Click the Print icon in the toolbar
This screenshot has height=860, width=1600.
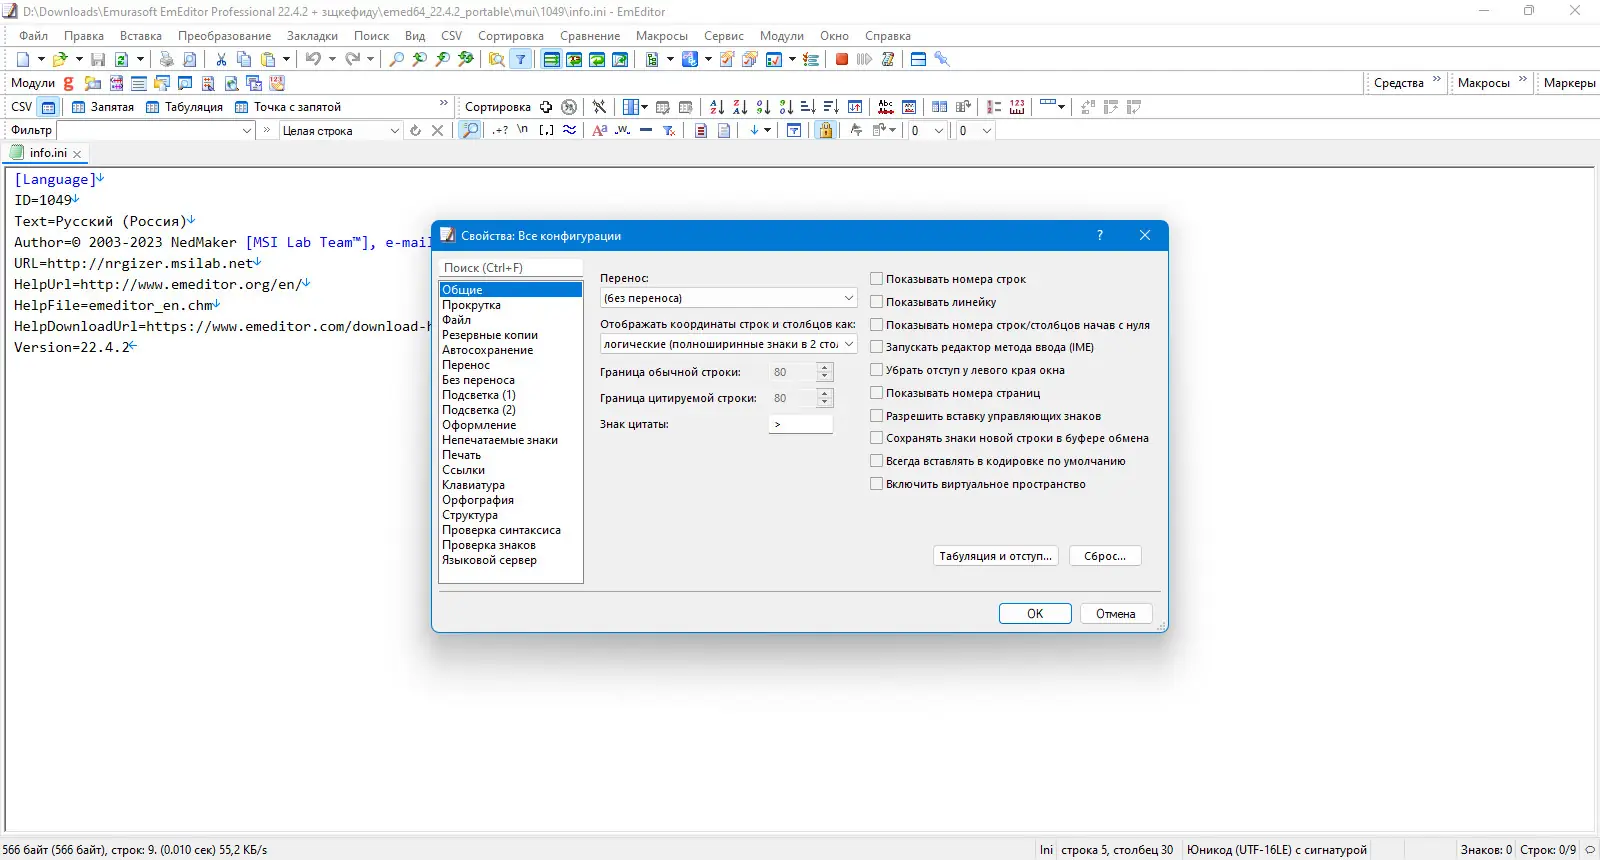click(166, 59)
